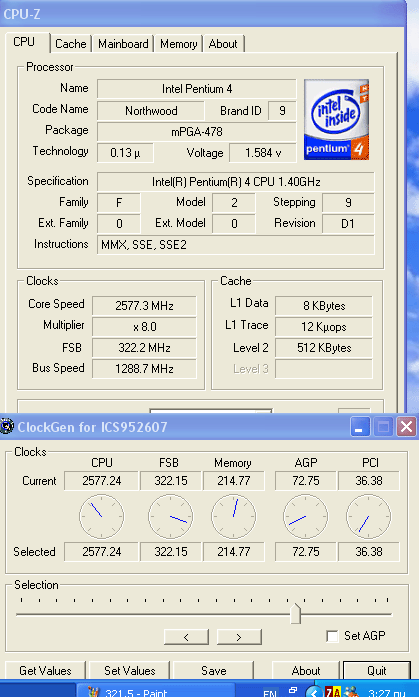Image resolution: width=419 pixels, height=697 pixels.
Task: Click the Specification field in CPU-Z
Action: click(x=236, y=182)
